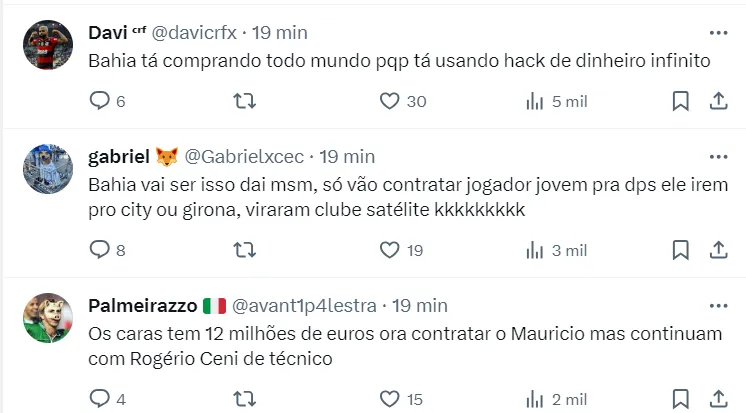Open more options on Davi's tweet
This screenshot has height=413, width=746.
coord(718,33)
